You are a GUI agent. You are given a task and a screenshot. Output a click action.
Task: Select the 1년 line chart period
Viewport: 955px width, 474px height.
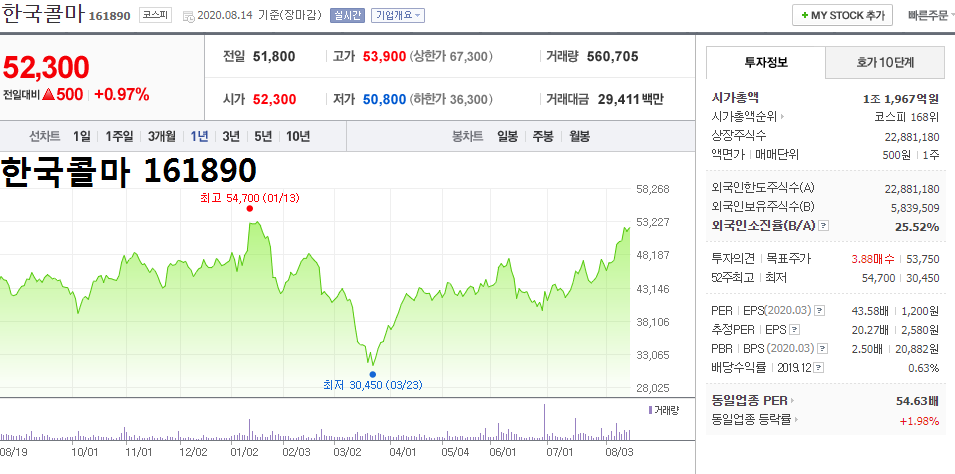tap(199, 136)
